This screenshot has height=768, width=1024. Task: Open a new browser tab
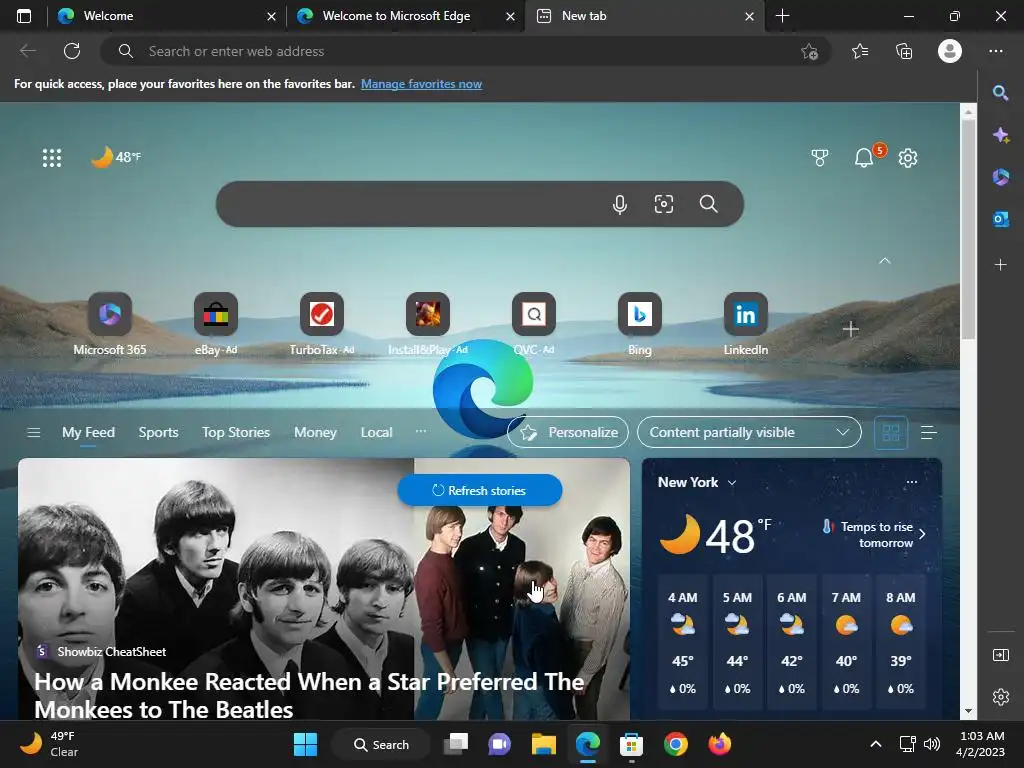click(x=782, y=16)
